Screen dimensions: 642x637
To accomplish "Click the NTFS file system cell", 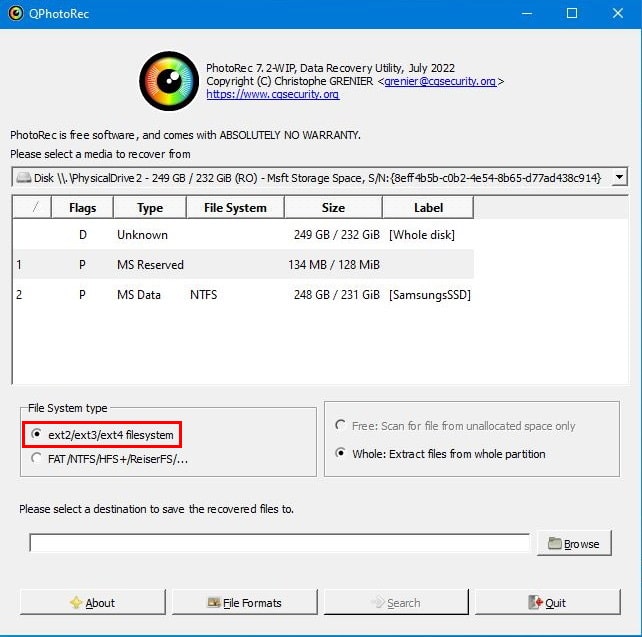I will [x=203, y=295].
